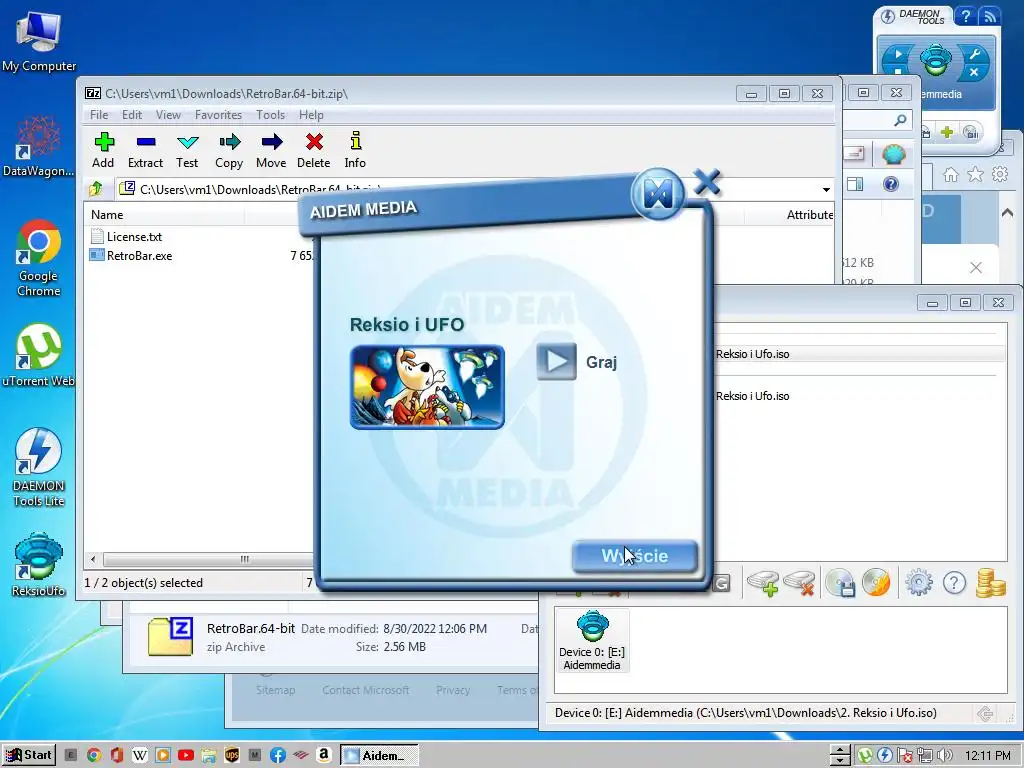The image size is (1024, 768).
Task: Open DAEMON Tools preferences gear icon
Action: pos(919,583)
